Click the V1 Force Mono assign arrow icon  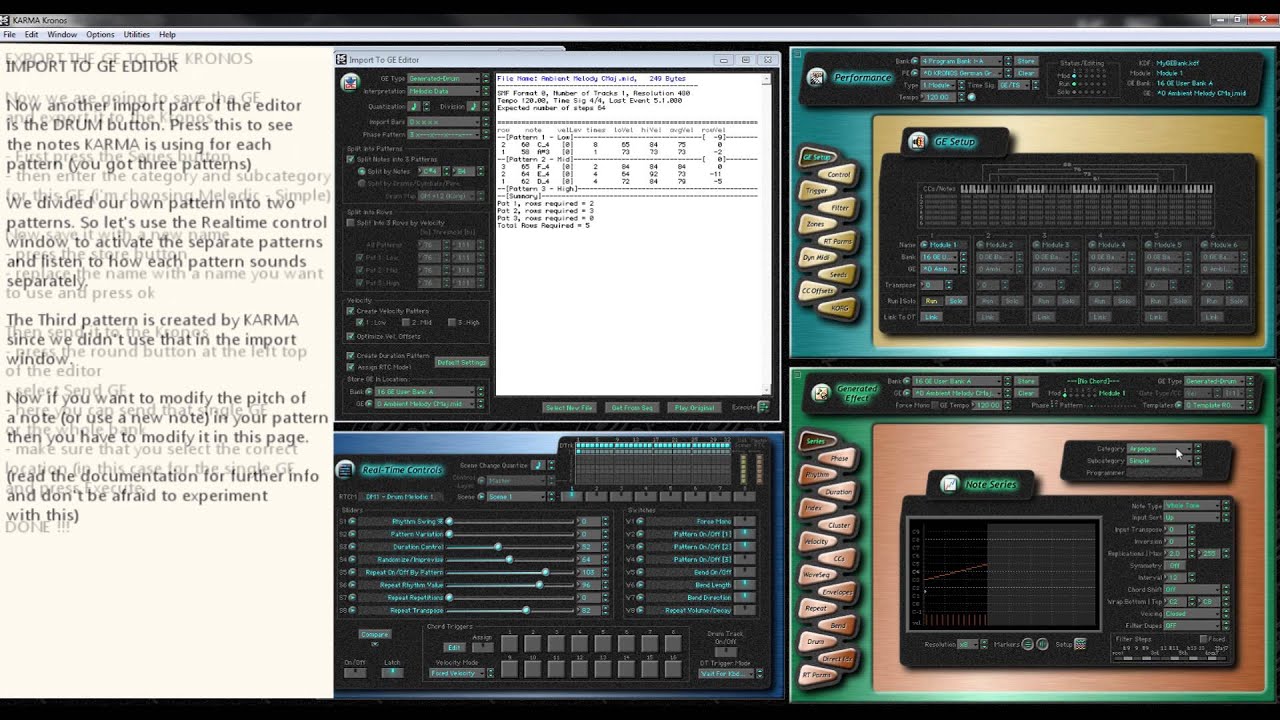click(640, 521)
